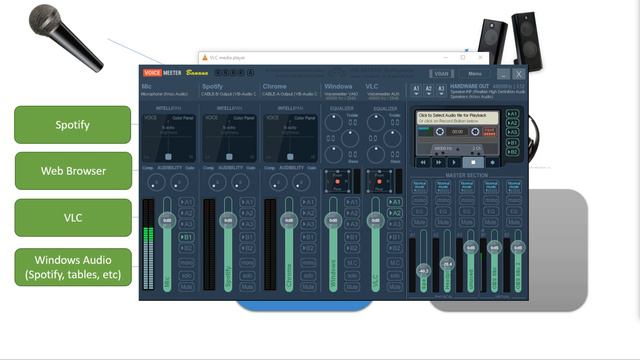This screenshot has height=360, width=640.
Task: Set Mic strip to mono
Action: tap(186, 263)
